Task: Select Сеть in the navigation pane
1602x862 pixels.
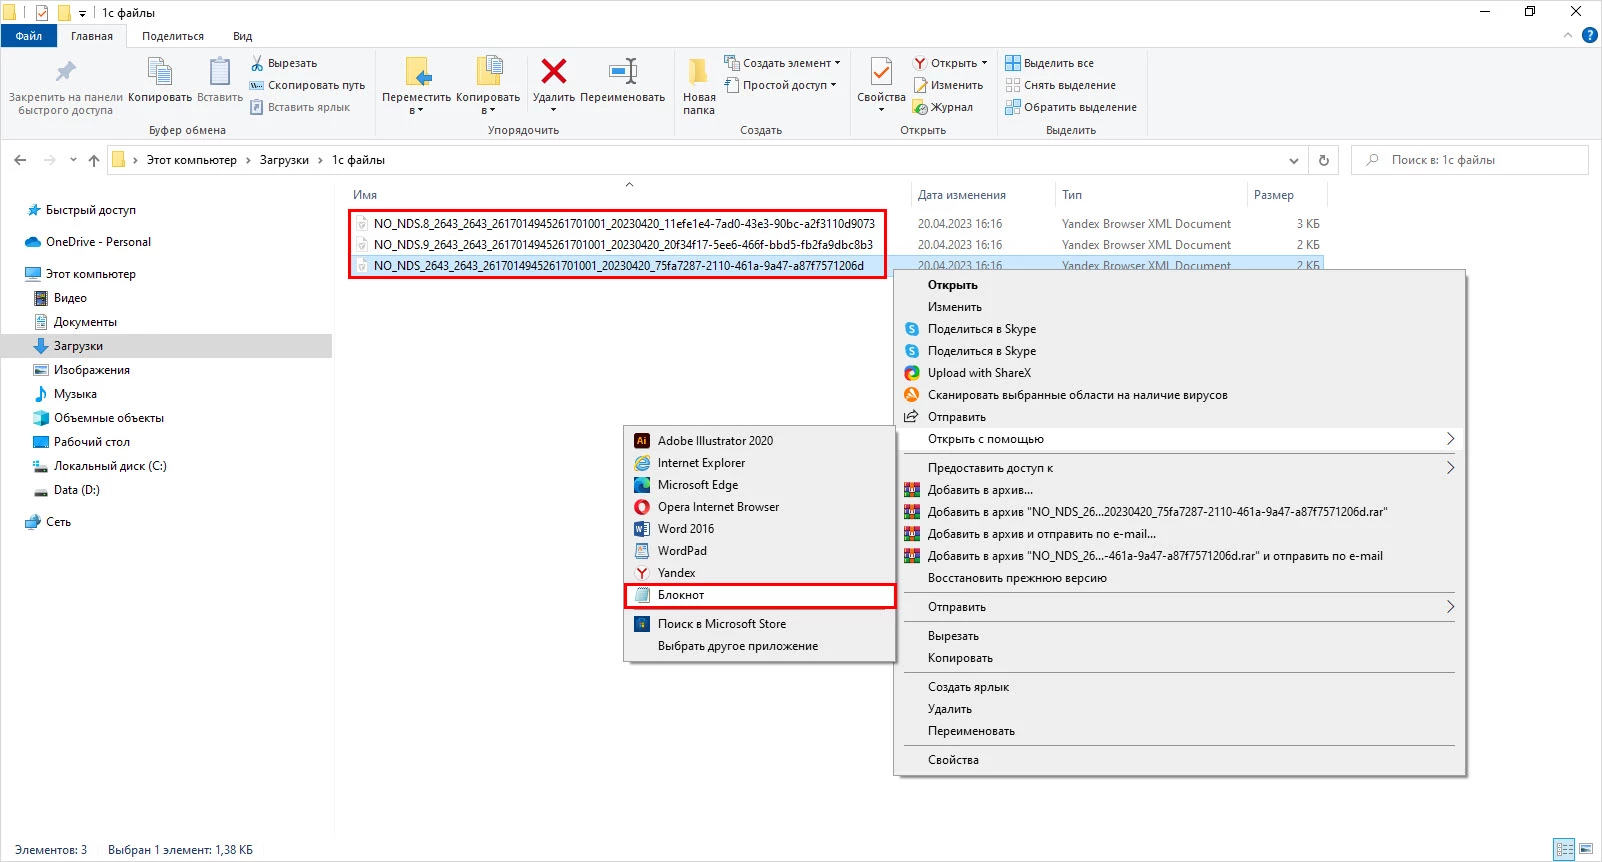Action: point(58,522)
